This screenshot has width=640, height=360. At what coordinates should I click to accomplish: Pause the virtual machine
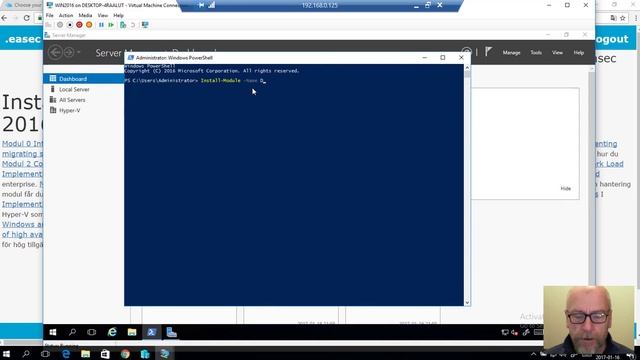point(101,25)
